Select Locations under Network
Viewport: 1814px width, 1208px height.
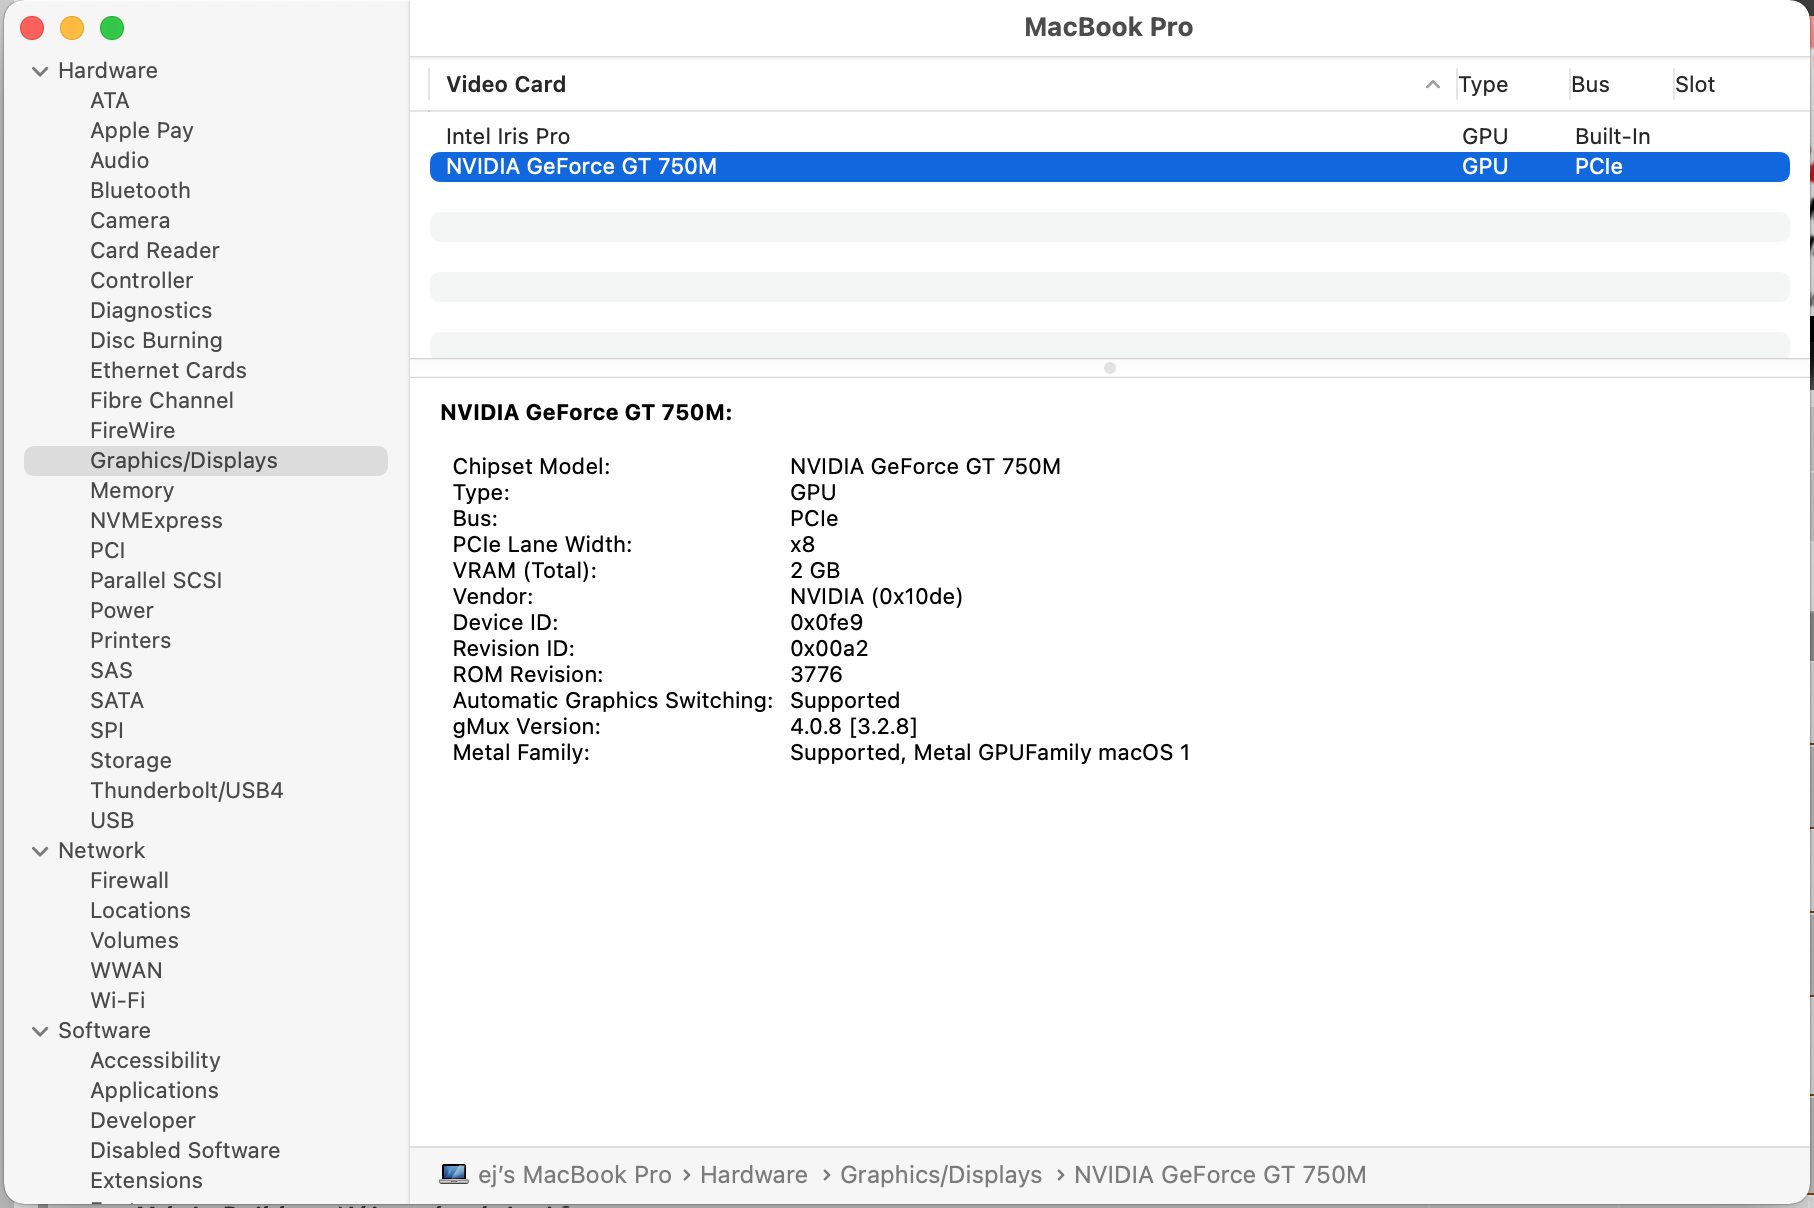coord(140,911)
